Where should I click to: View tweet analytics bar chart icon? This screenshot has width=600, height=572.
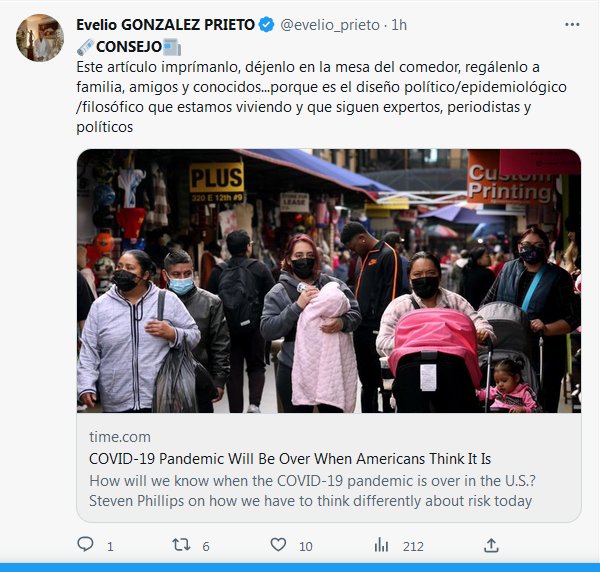(x=381, y=545)
